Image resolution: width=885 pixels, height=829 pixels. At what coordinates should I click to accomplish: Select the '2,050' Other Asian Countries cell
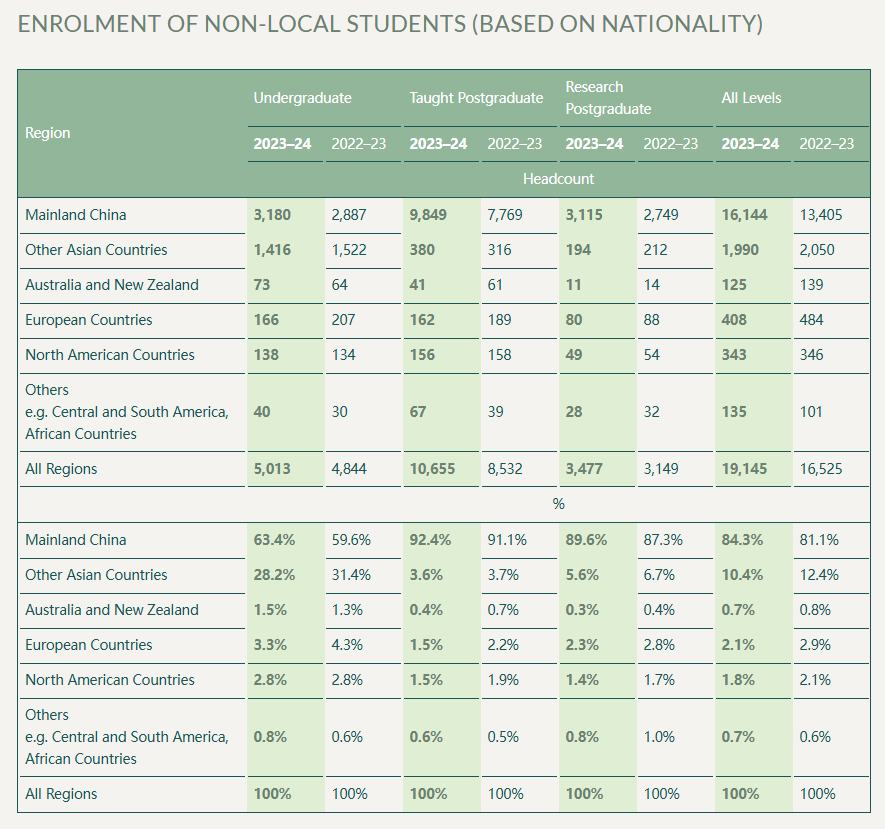[817, 250]
